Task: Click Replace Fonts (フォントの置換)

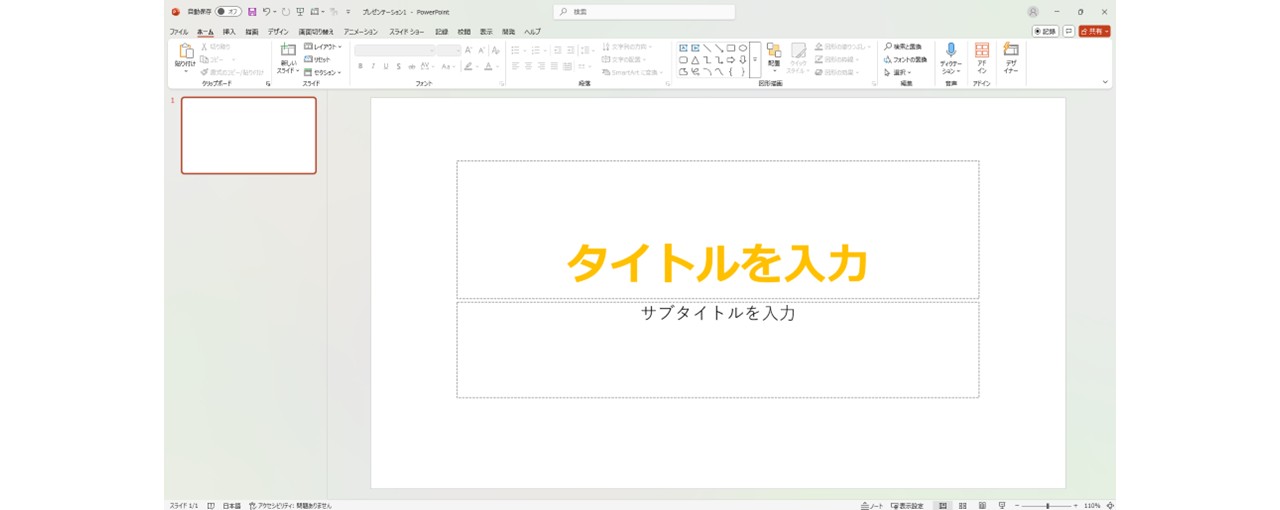Action: (905, 59)
